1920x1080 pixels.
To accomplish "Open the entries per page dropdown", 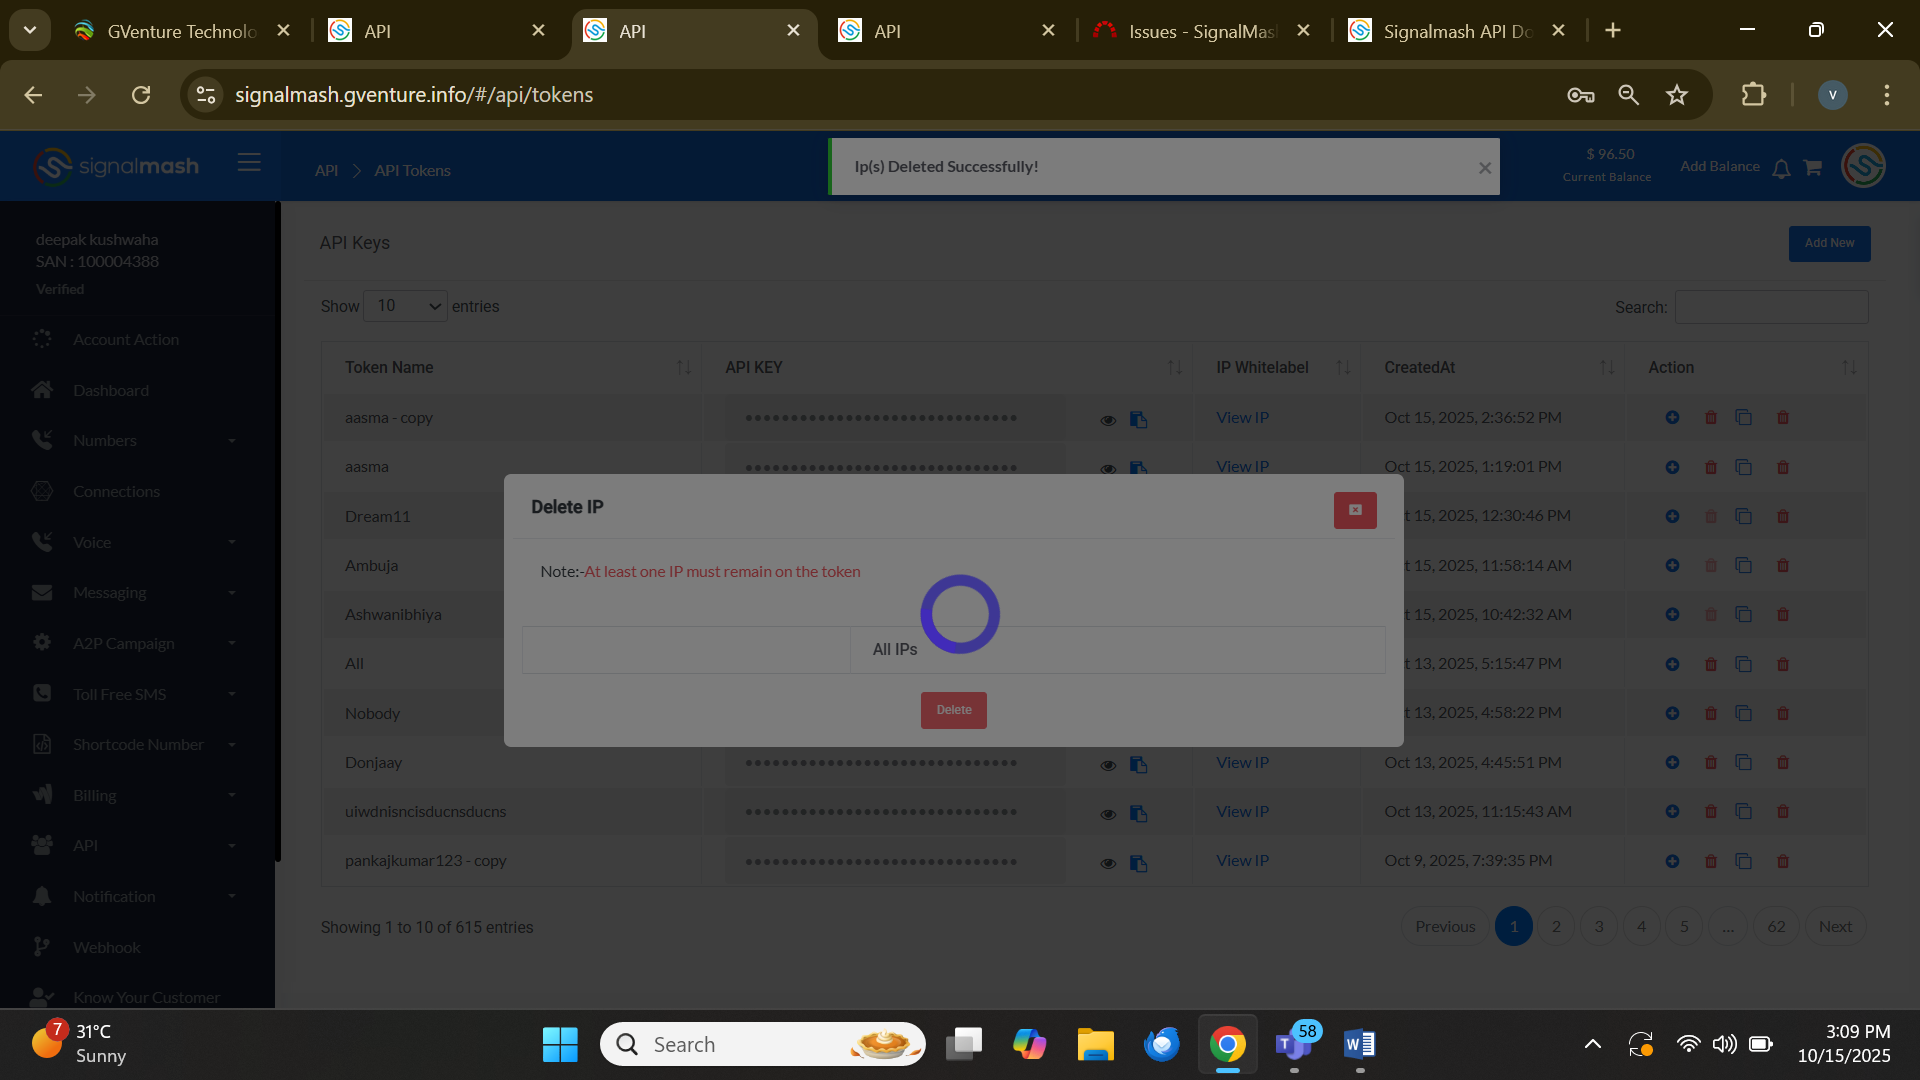I will [x=405, y=306].
